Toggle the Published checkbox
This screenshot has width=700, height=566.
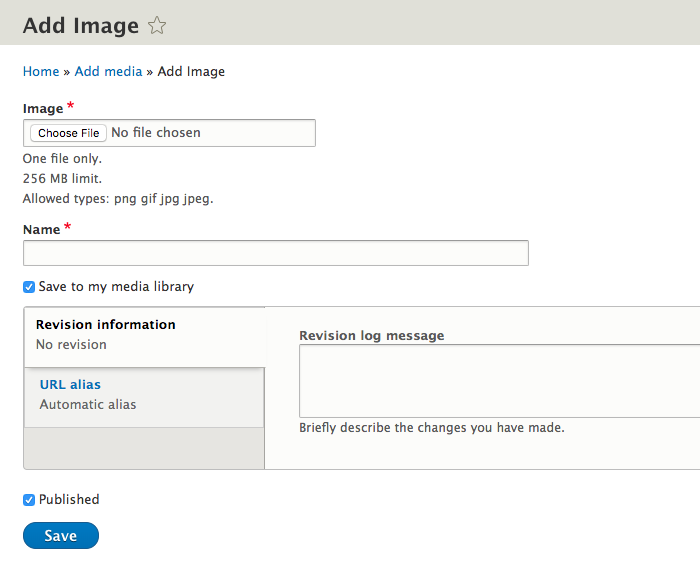click(x=29, y=500)
